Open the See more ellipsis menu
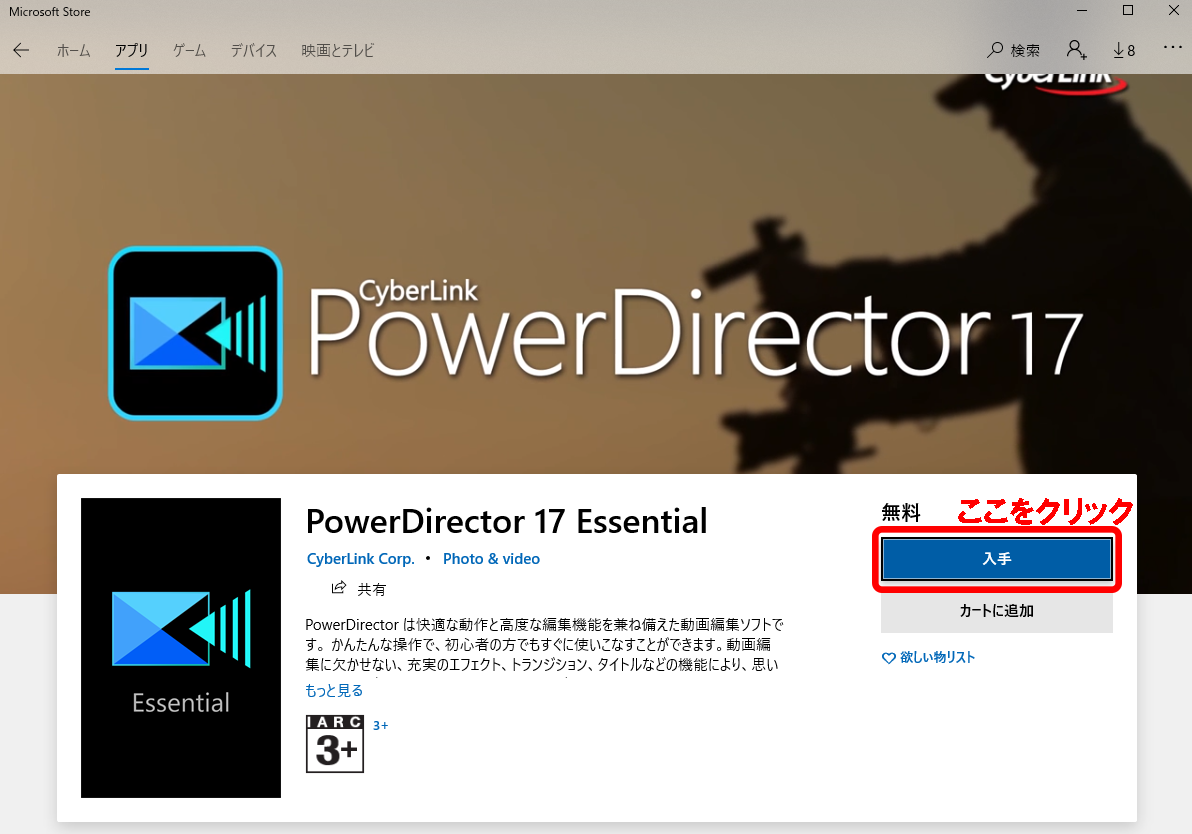Screen dimensions: 1192x834 click(x=1172, y=50)
